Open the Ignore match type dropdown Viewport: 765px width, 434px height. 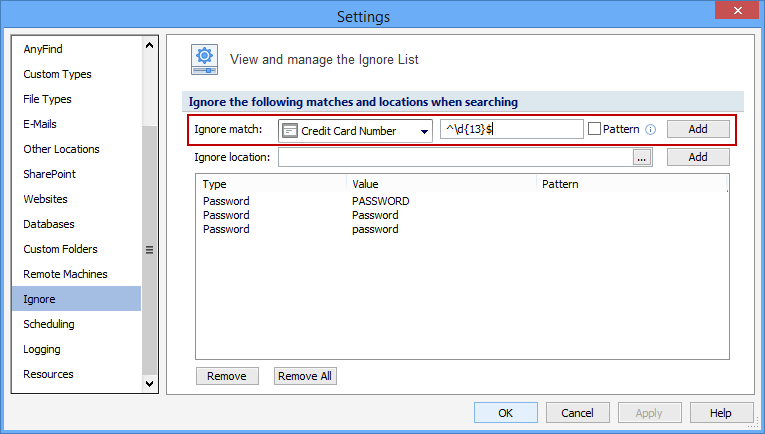pyautogui.click(x=424, y=131)
